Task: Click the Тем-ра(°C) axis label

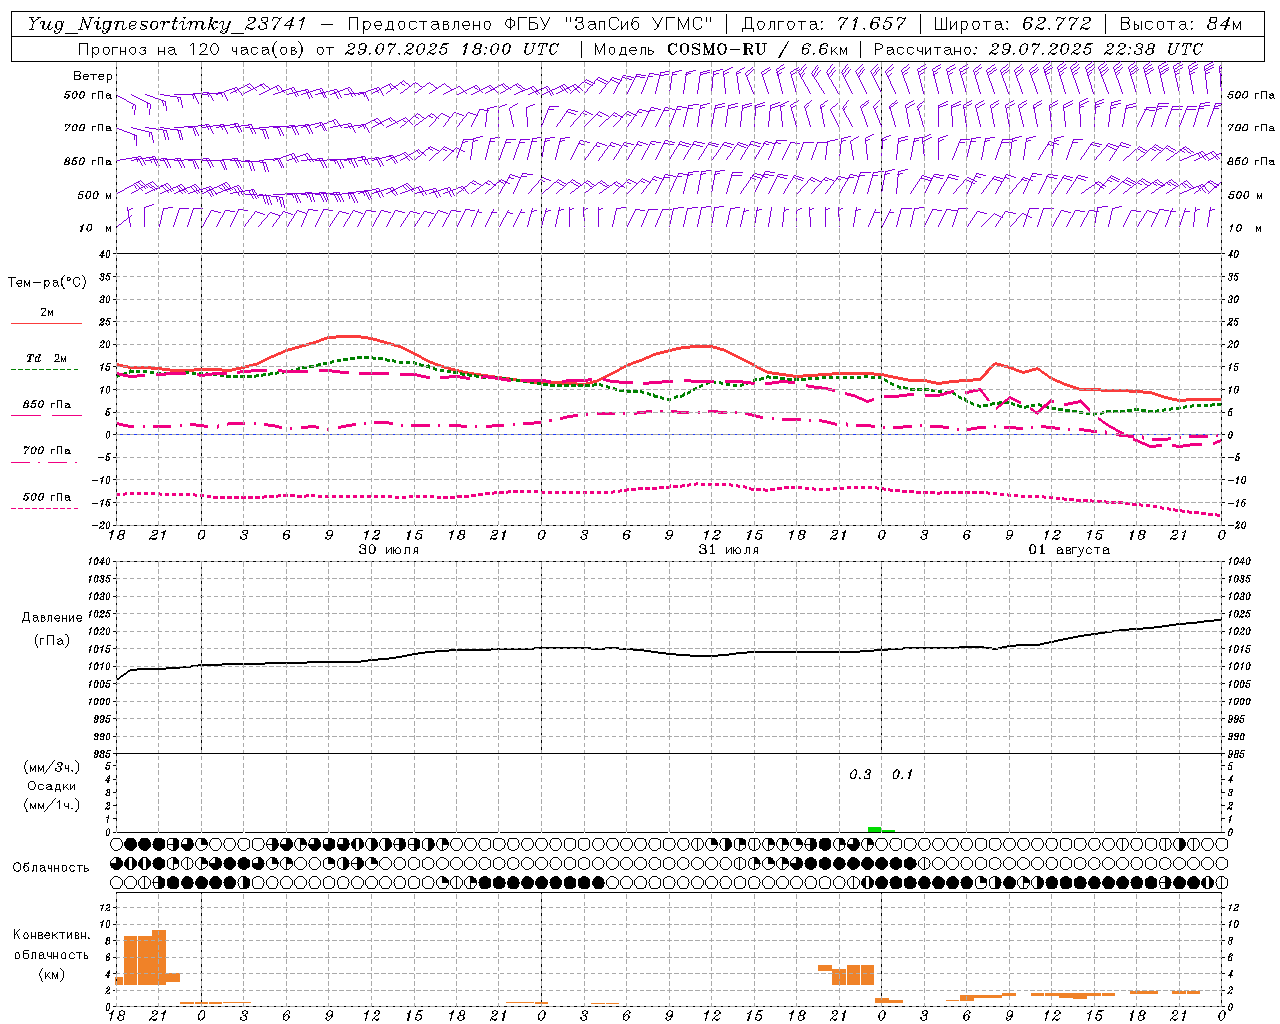Action: (47, 283)
